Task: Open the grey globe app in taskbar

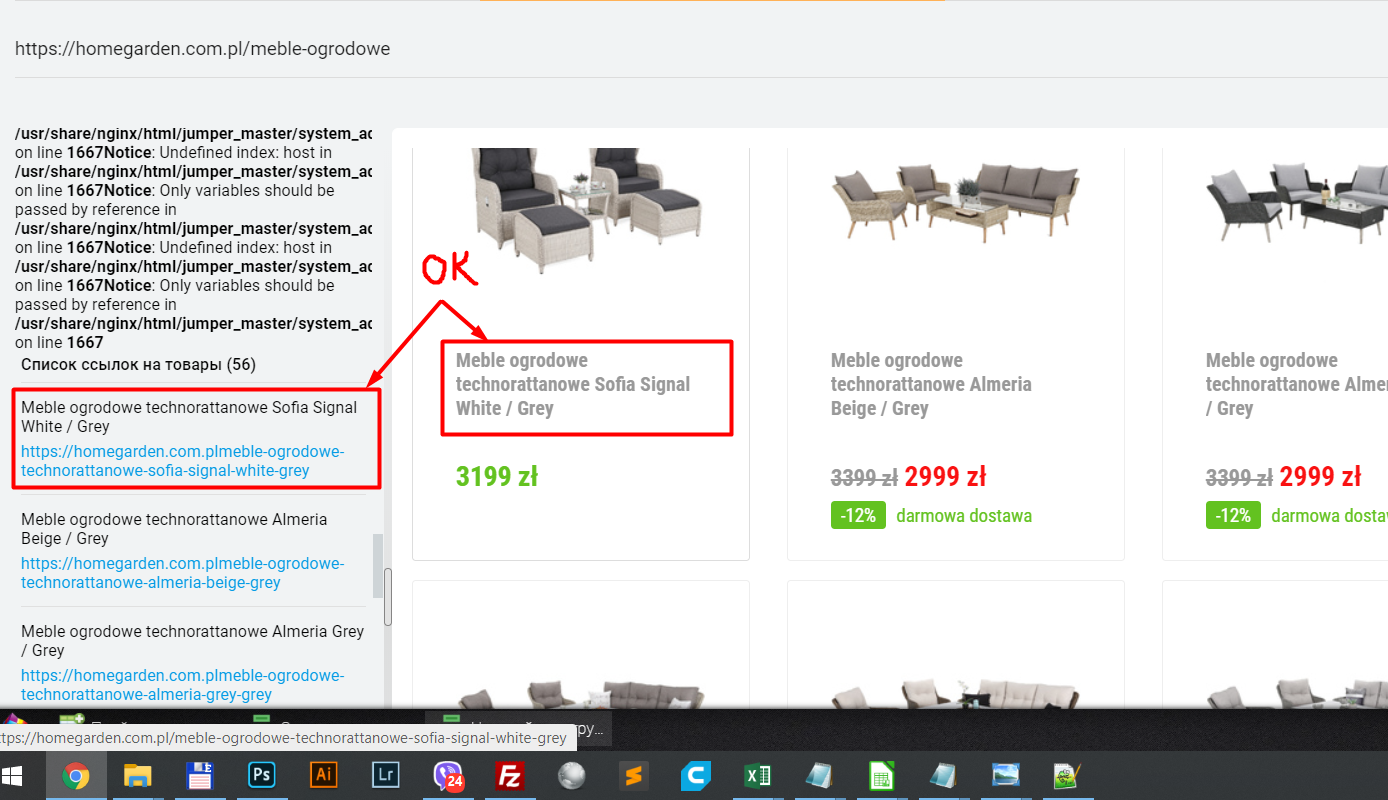Action: pos(571,776)
